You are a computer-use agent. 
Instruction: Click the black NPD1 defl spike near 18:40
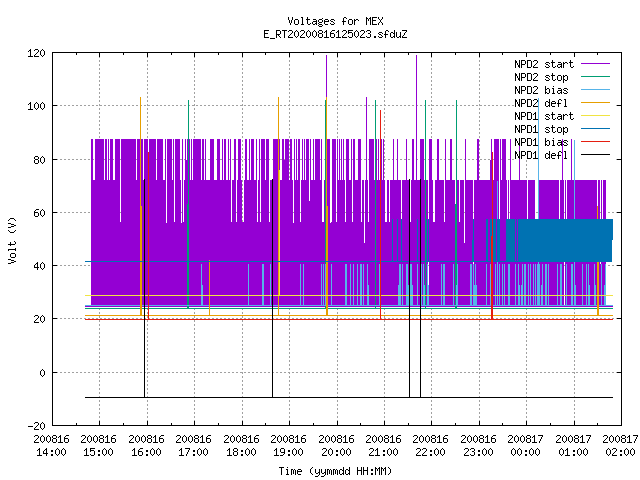[272, 288]
